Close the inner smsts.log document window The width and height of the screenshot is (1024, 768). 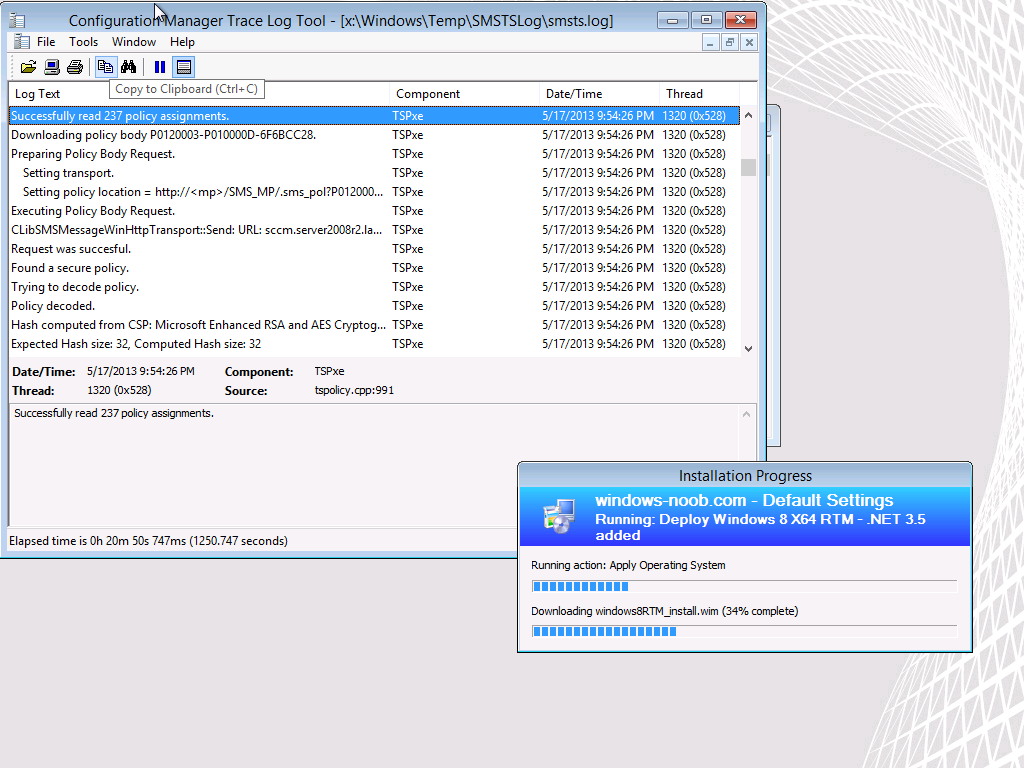749,42
